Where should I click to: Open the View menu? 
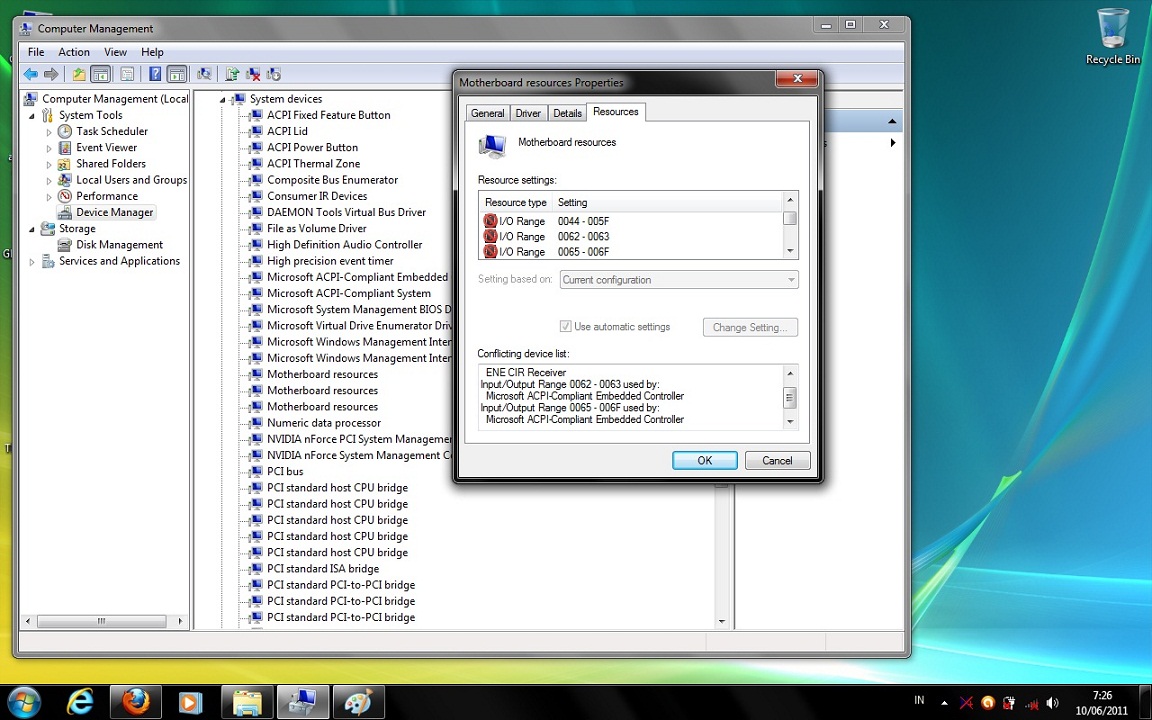115,52
